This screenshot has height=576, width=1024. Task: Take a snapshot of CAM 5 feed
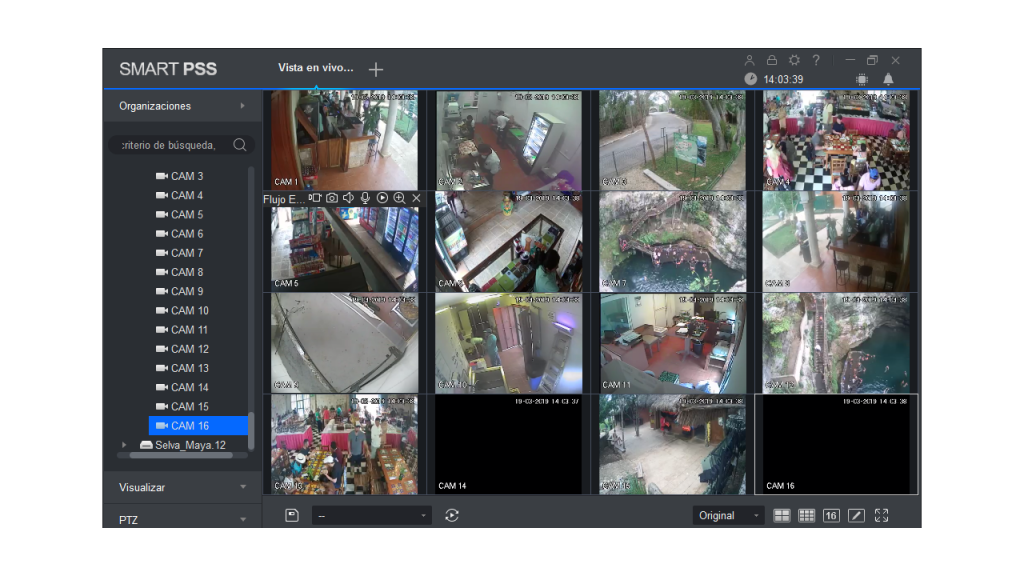pos(332,198)
